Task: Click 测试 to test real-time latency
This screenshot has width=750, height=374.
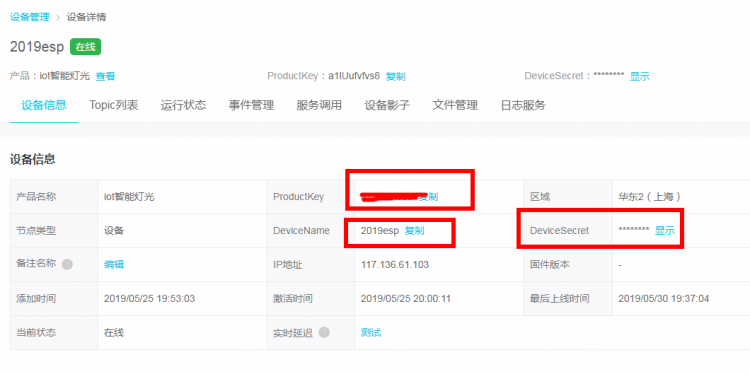Action: (x=371, y=332)
